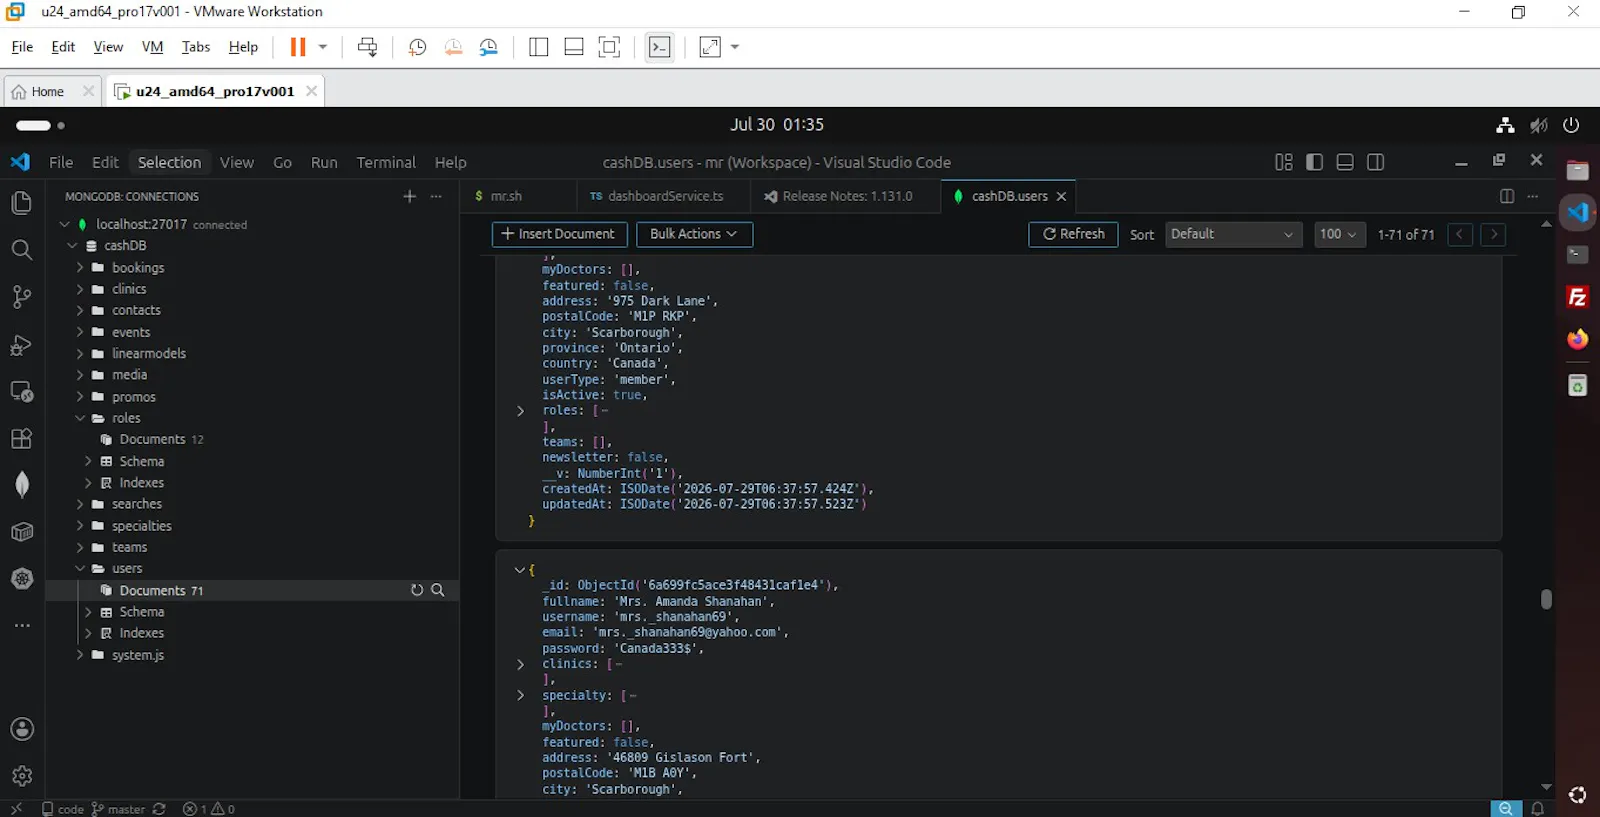Image resolution: width=1600 pixels, height=817 pixels.
Task: Add a MongoDB connection with plus icon
Action: (x=409, y=196)
